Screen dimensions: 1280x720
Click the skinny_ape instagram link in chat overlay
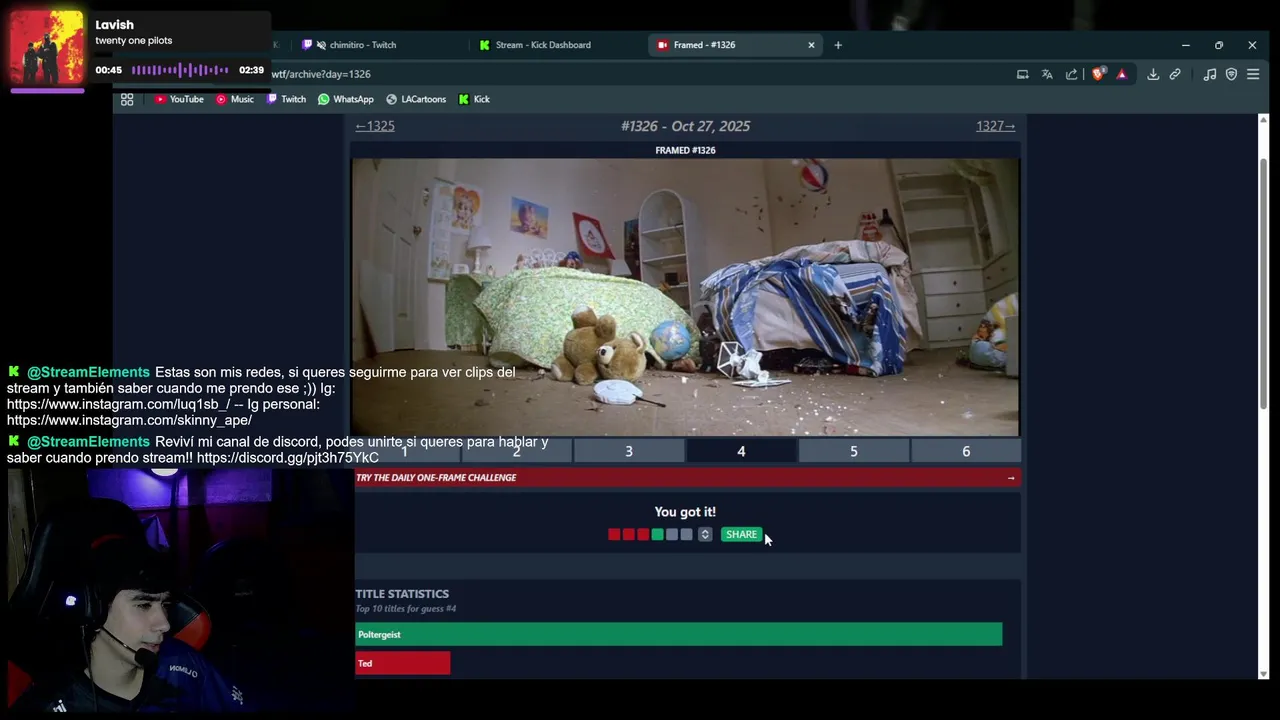[x=129, y=421]
